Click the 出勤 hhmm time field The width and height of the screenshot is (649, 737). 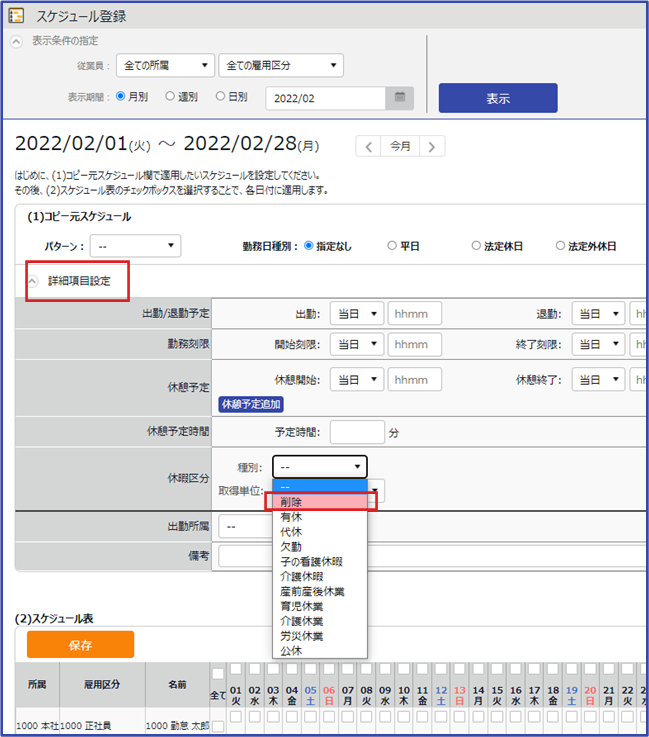(x=414, y=314)
